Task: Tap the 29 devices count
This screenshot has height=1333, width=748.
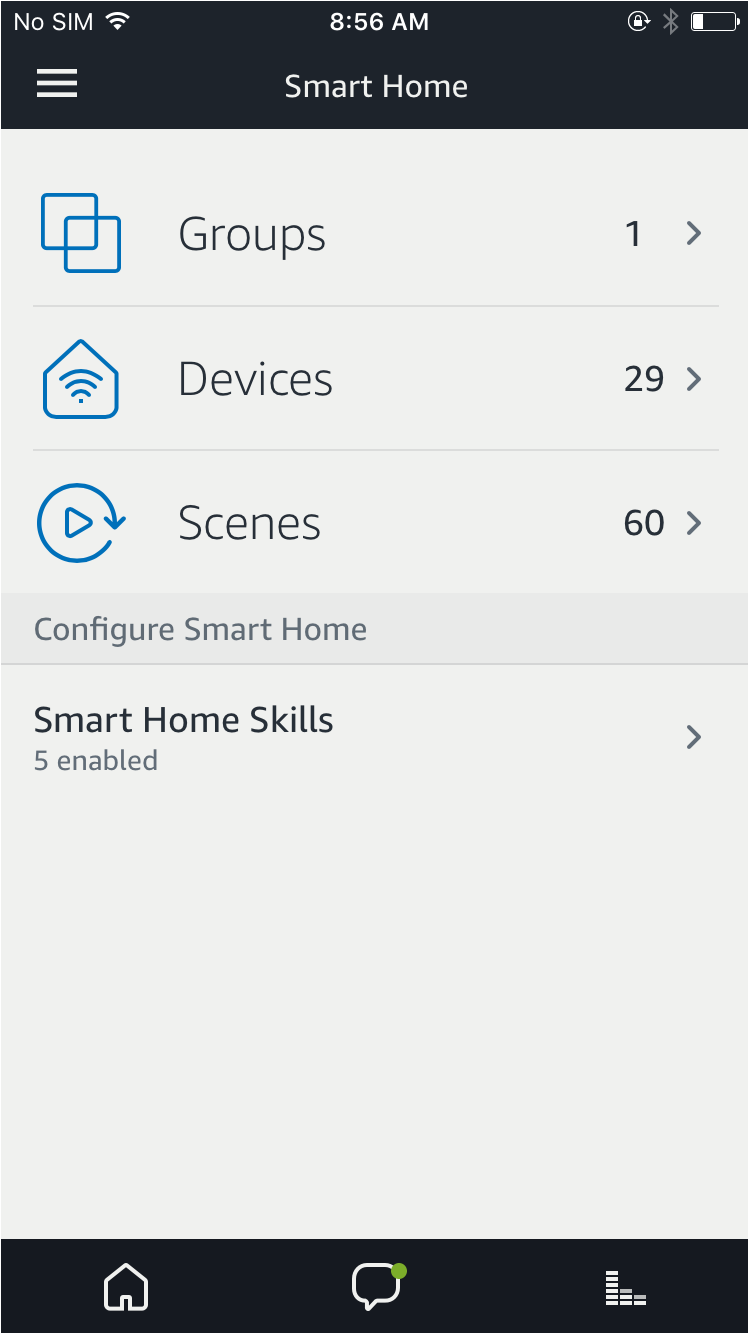Action: pyautogui.click(x=643, y=379)
